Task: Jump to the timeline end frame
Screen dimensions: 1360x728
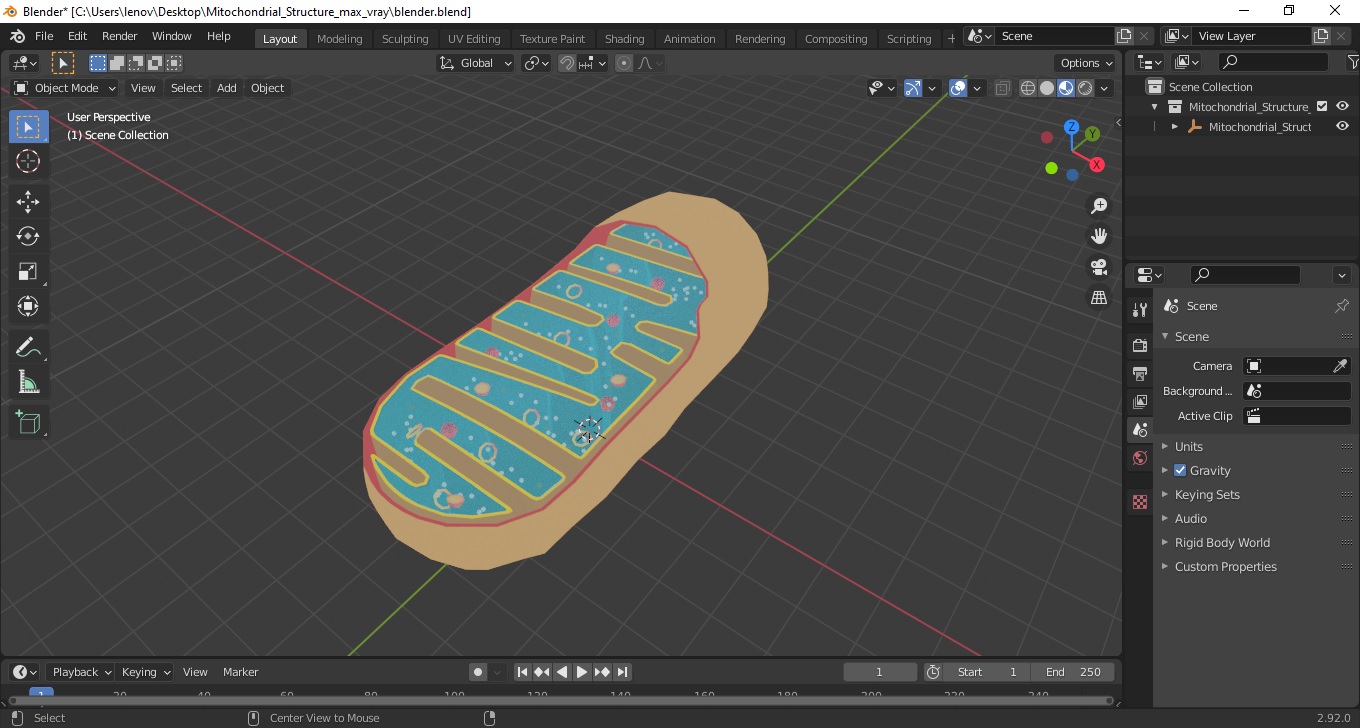Action: [x=622, y=672]
